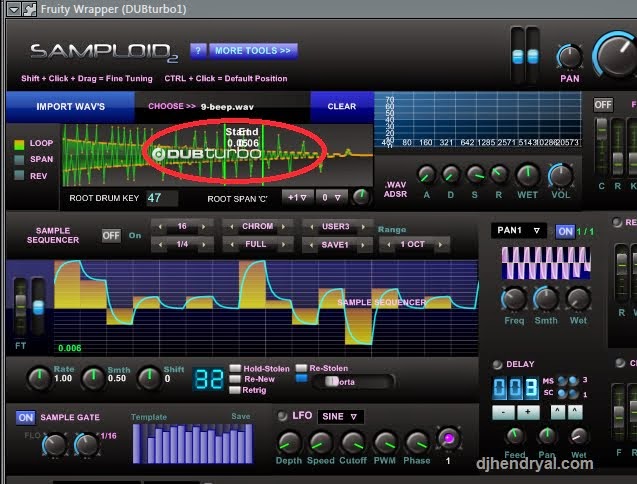
Task: Click the blue FT slider handle
Action: tap(38, 307)
